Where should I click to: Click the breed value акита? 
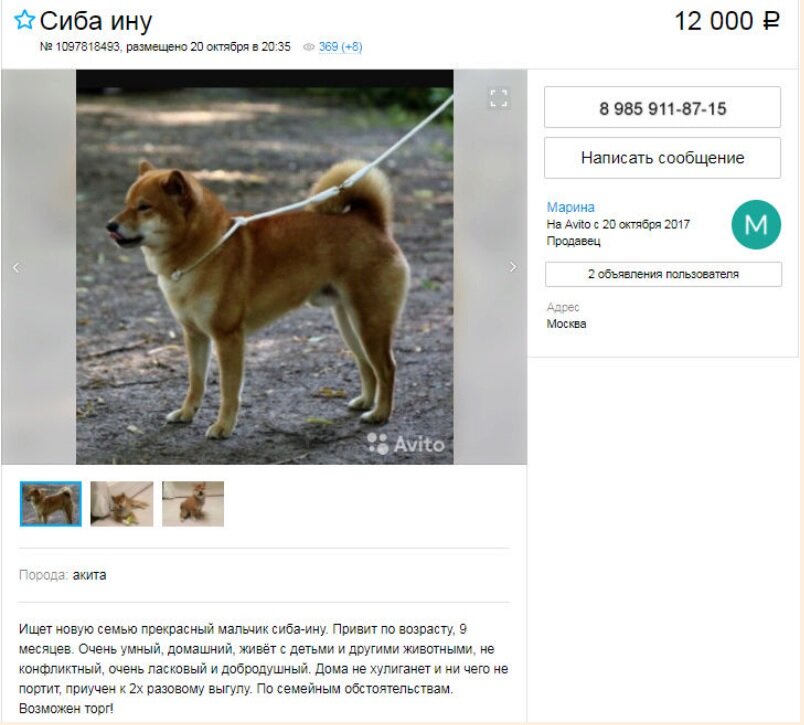[x=89, y=575]
